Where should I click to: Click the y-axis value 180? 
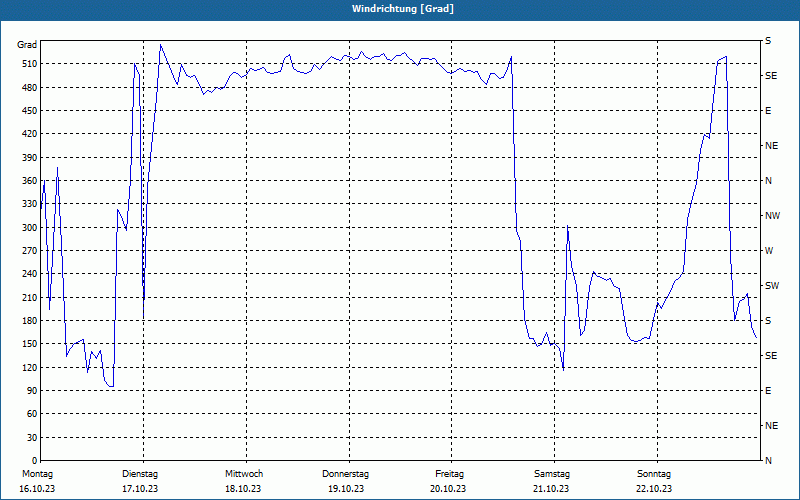pyautogui.click(x=29, y=321)
